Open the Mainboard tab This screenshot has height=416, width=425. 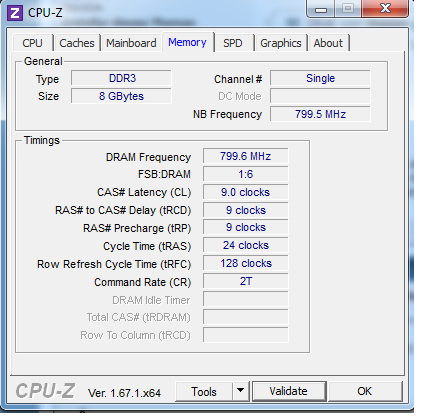click(x=131, y=43)
